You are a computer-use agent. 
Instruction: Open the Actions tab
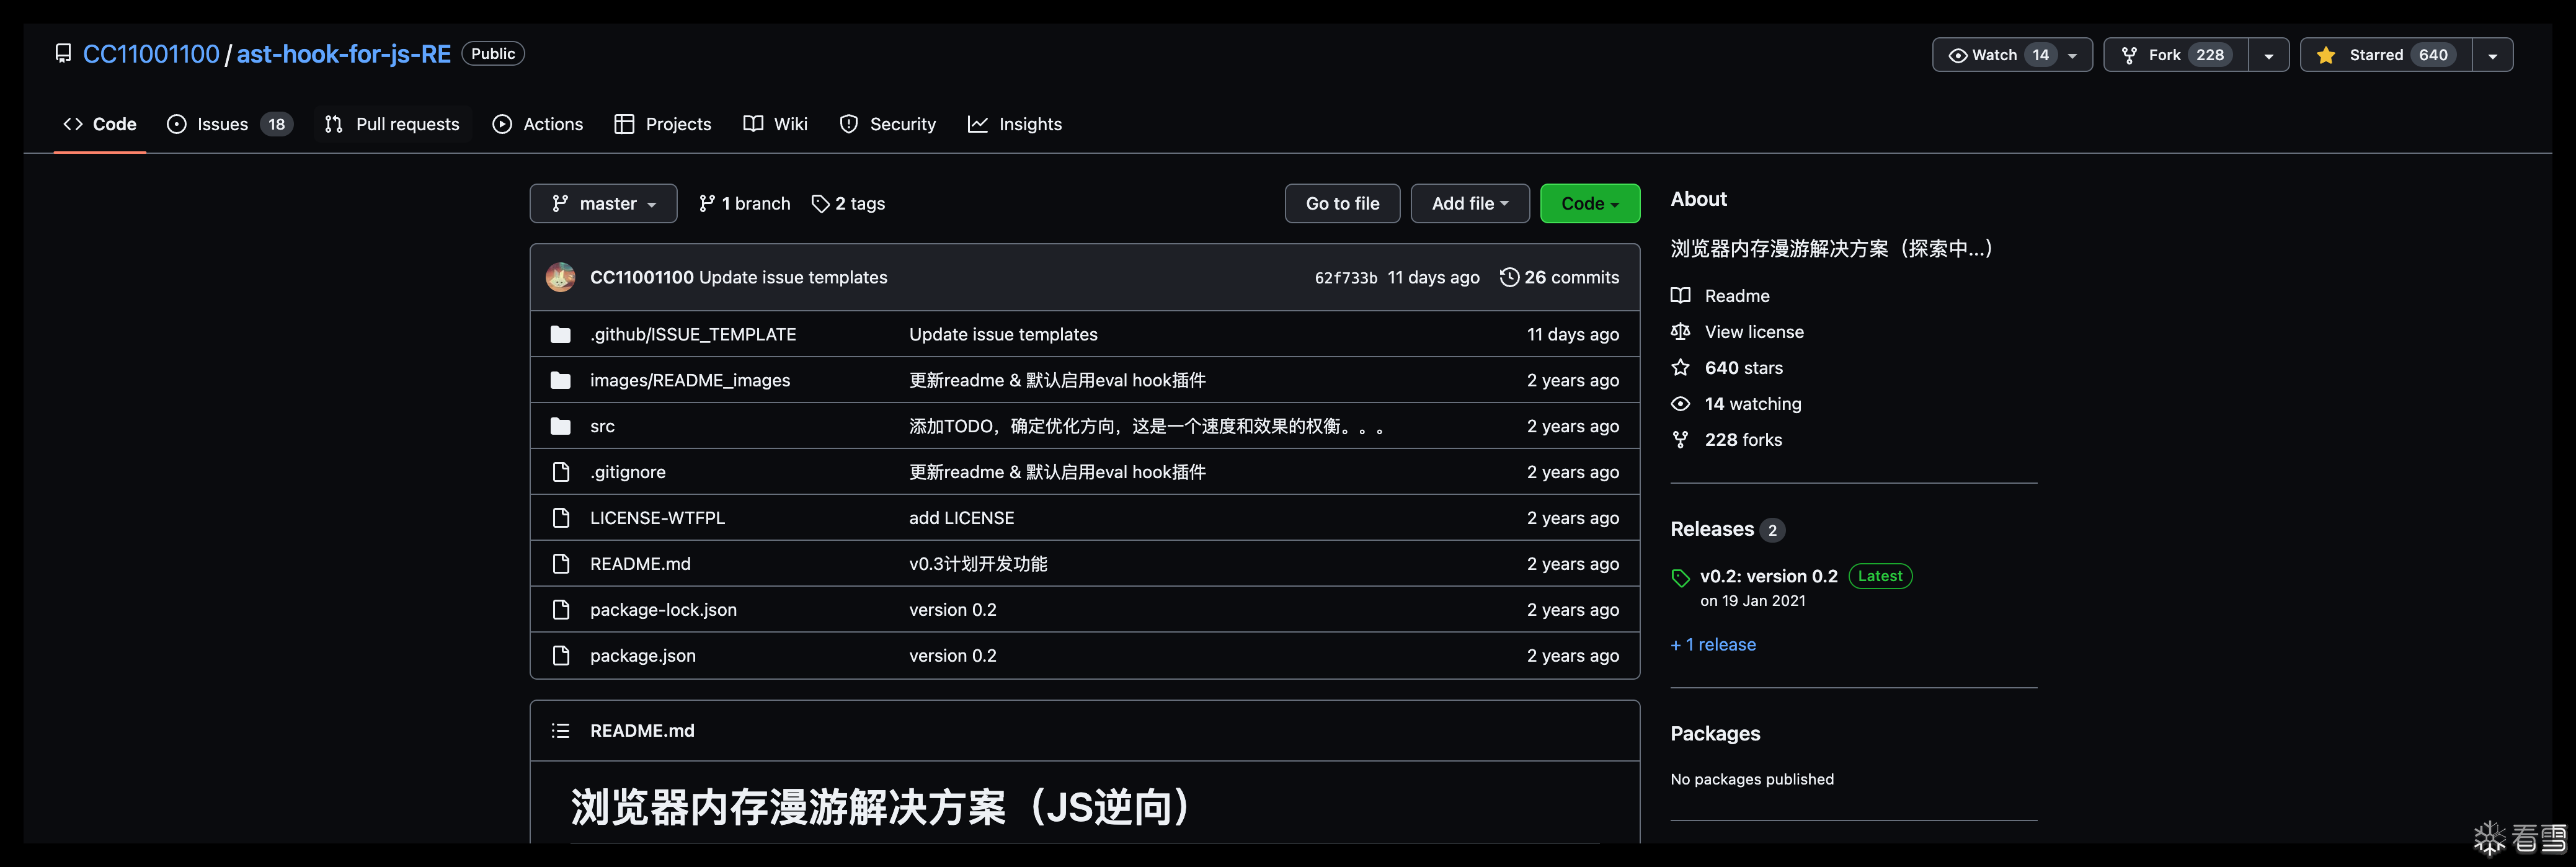pos(538,124)
